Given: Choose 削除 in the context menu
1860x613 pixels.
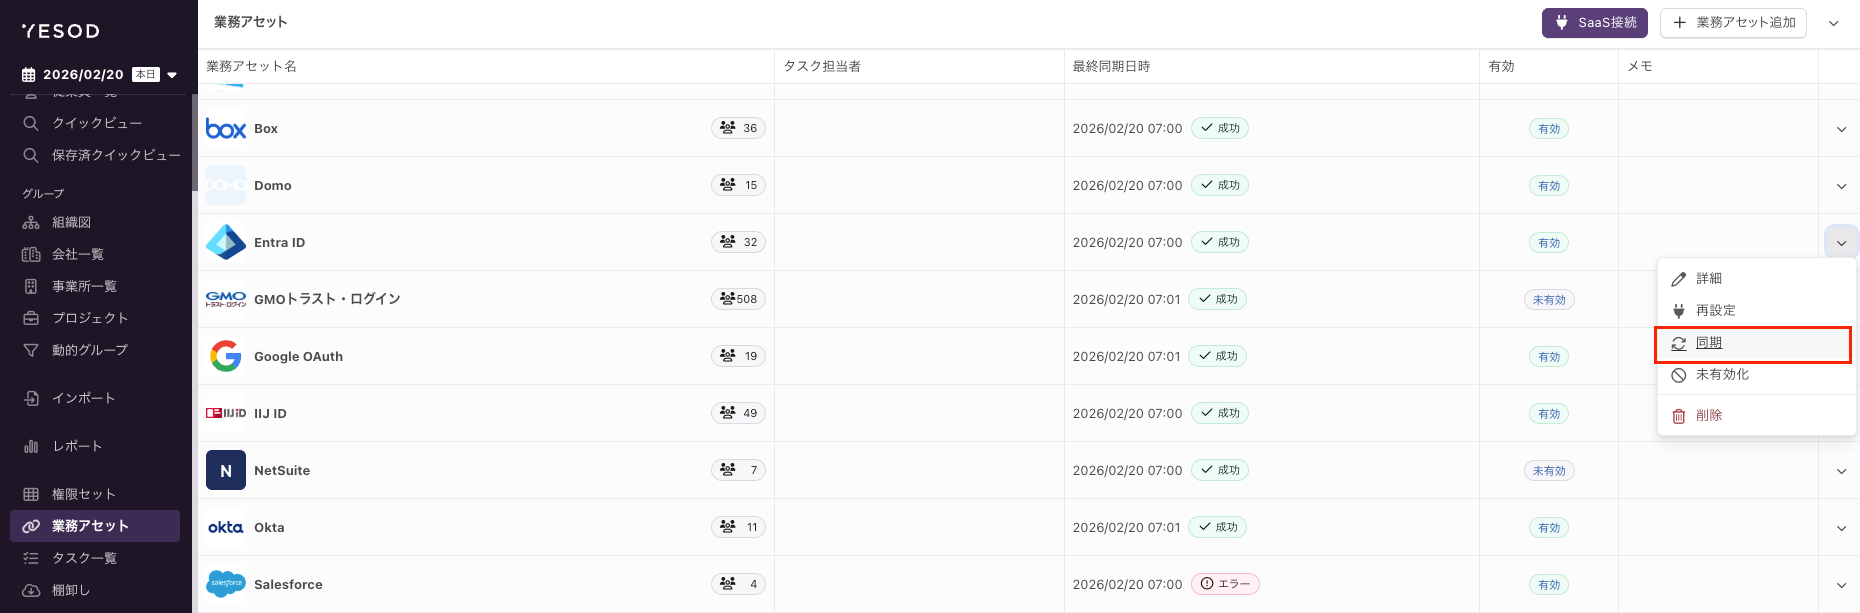Looking at the screenshot, I should coord(1709,415).
